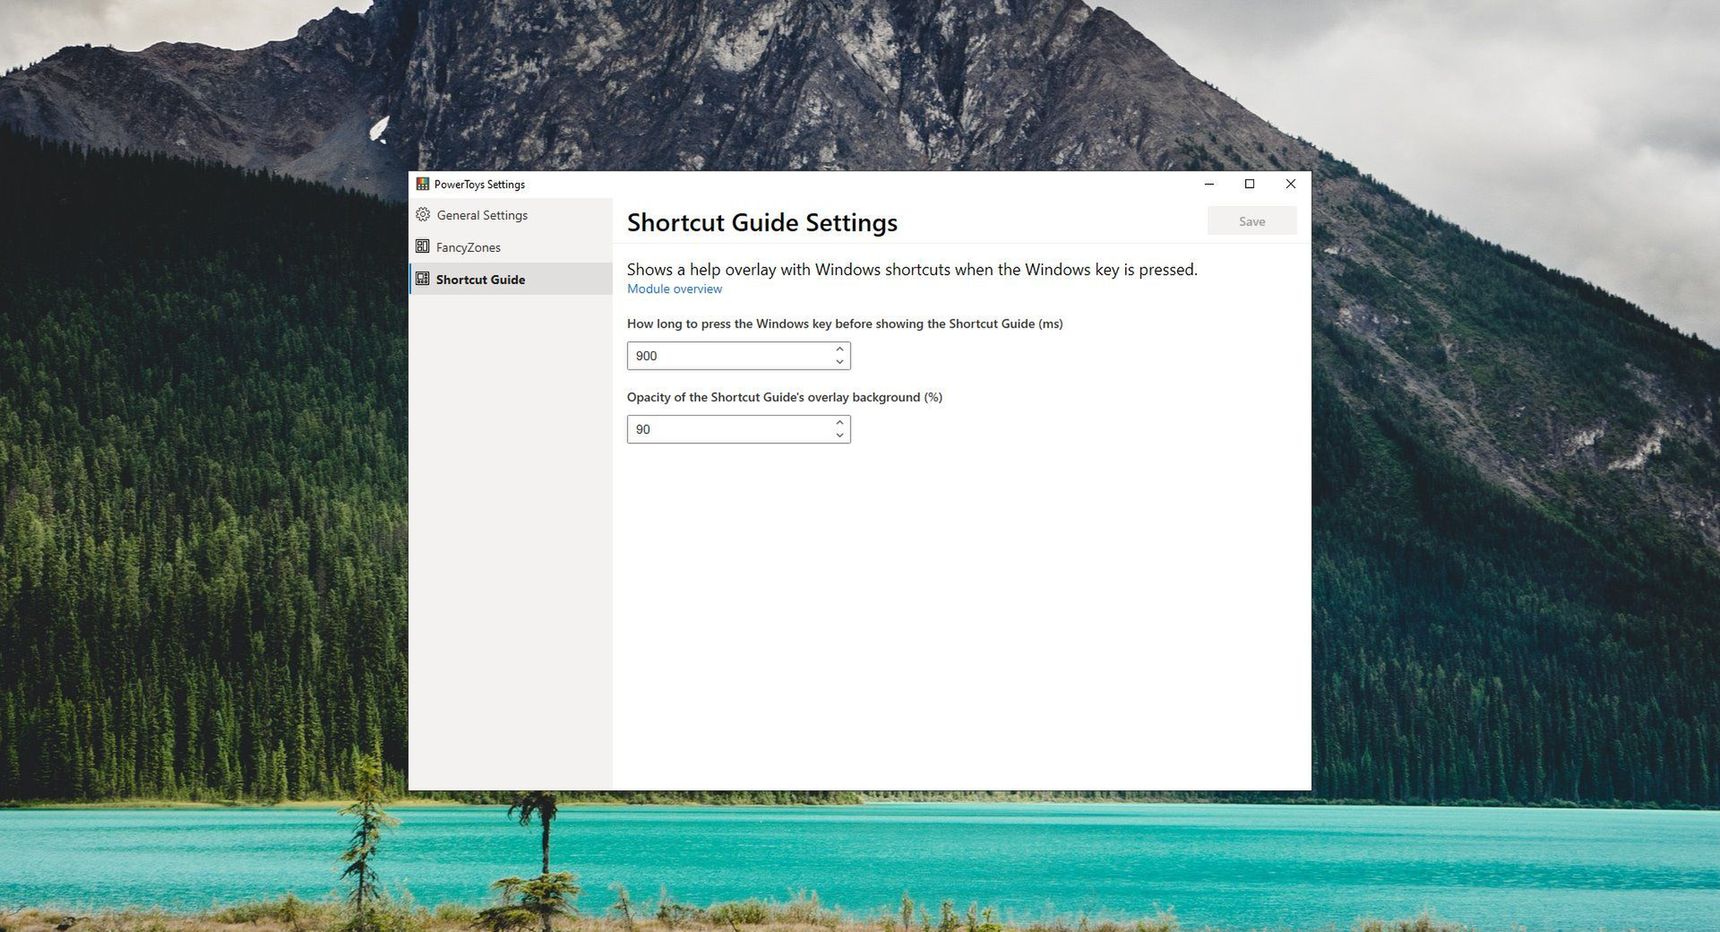The height and width of the screenshot is (932, 1720).
Task: Increase the Windows key press duration
Action: (x=840, y=349)
